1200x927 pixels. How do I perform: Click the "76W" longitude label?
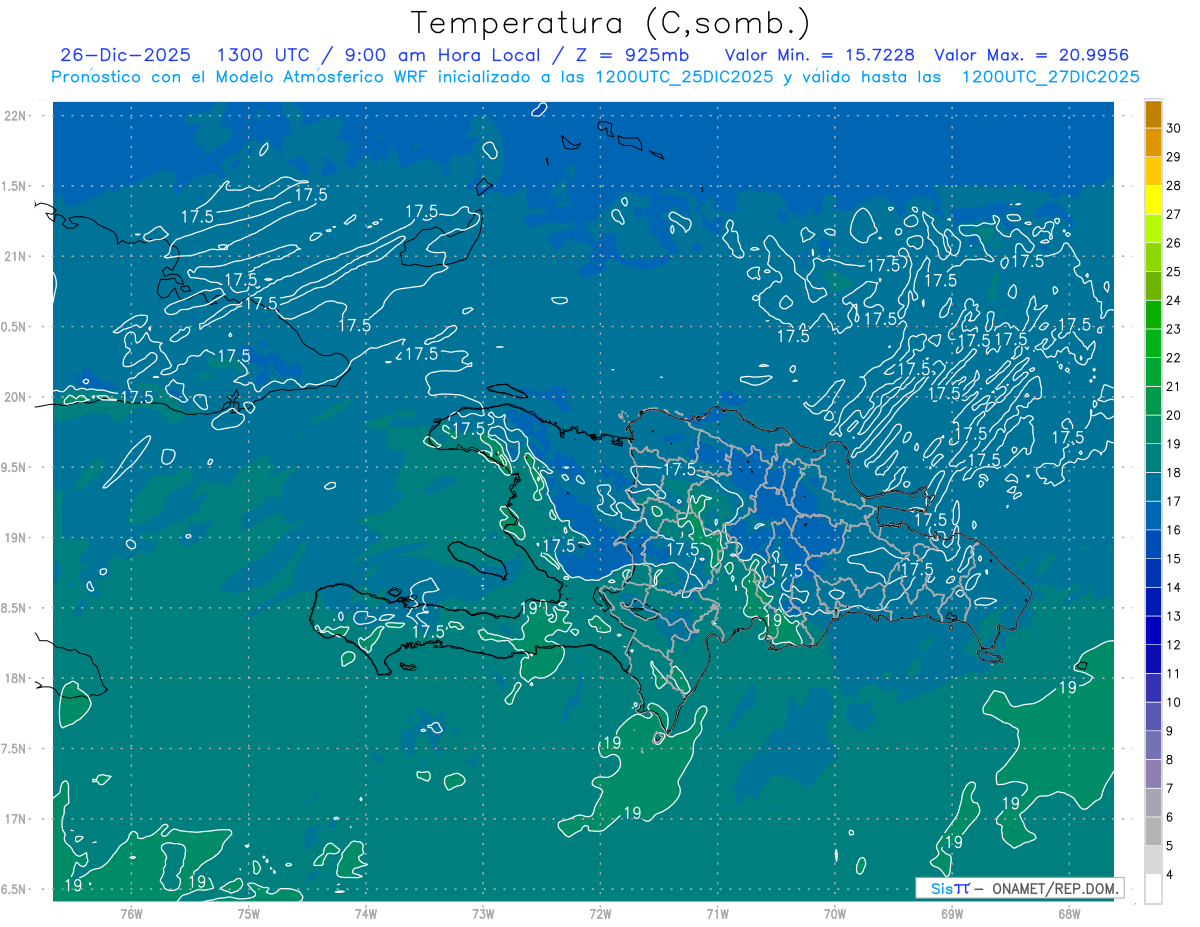coord(131,913)
